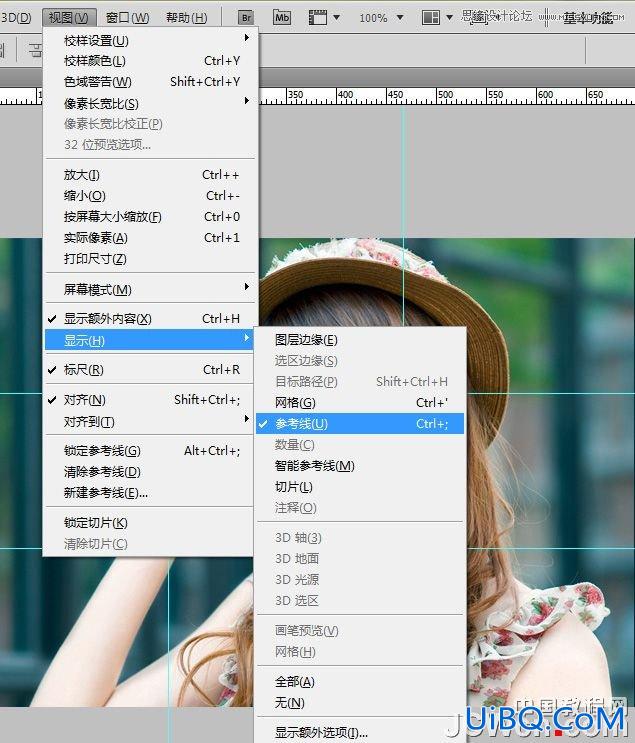Toggle 网格(G) grid with Ctrl+'
635x743 pixels.
360,403
